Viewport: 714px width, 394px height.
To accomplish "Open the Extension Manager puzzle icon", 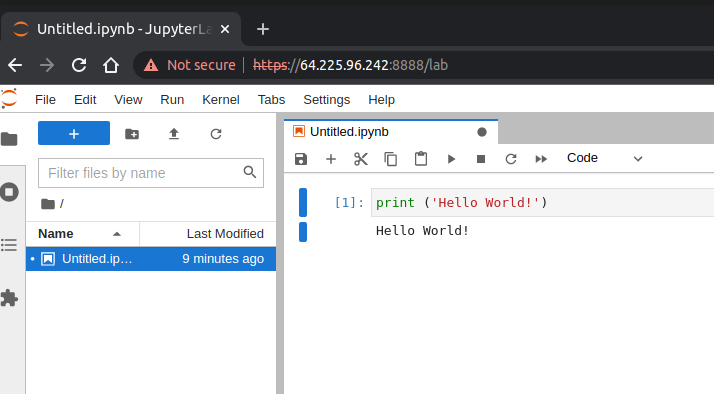I will pyautogui.click(x=9, y=298).
